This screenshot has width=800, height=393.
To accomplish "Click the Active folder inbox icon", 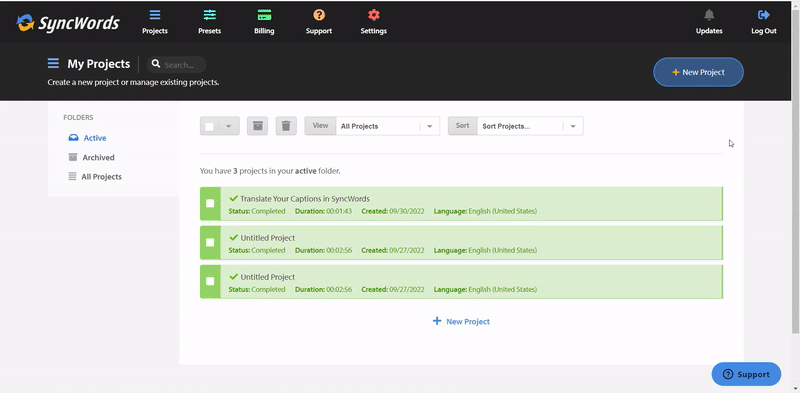I will pos(73,138).
